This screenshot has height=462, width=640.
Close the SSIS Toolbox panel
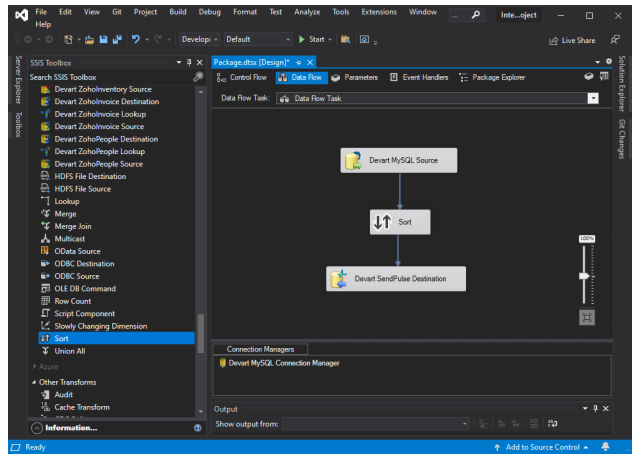pyautogui.click(x=199, y=62)
